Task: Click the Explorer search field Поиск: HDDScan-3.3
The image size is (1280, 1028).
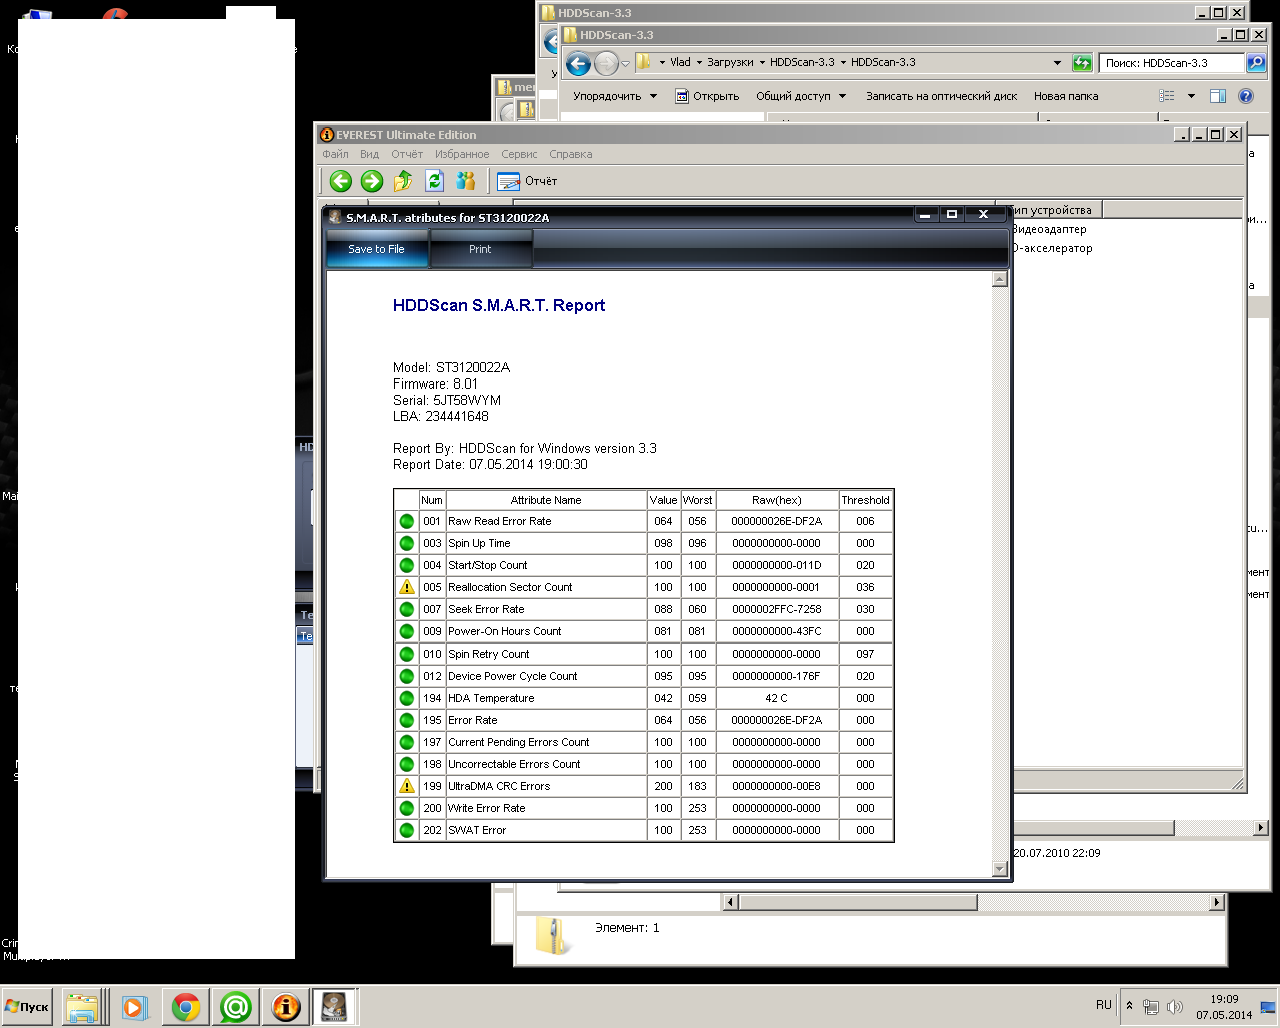Action: coord(1172,63)
